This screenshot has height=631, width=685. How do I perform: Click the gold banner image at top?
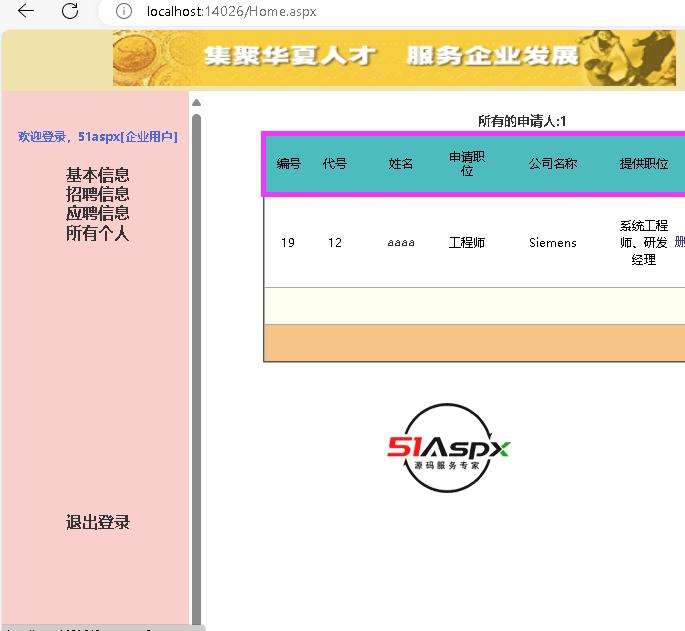pos(394,58)
